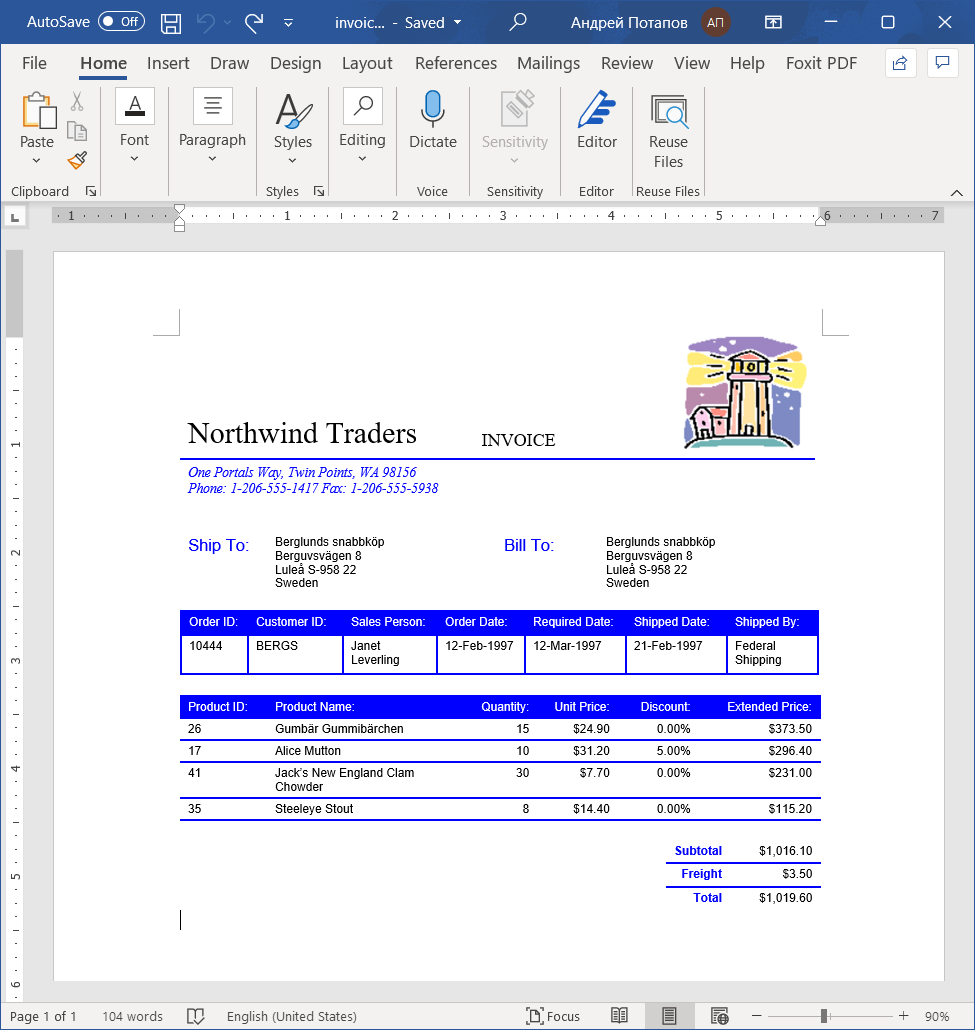Screen dimensions: 975x1030
Task: Open the Font group dropdown
Action: 134,157
